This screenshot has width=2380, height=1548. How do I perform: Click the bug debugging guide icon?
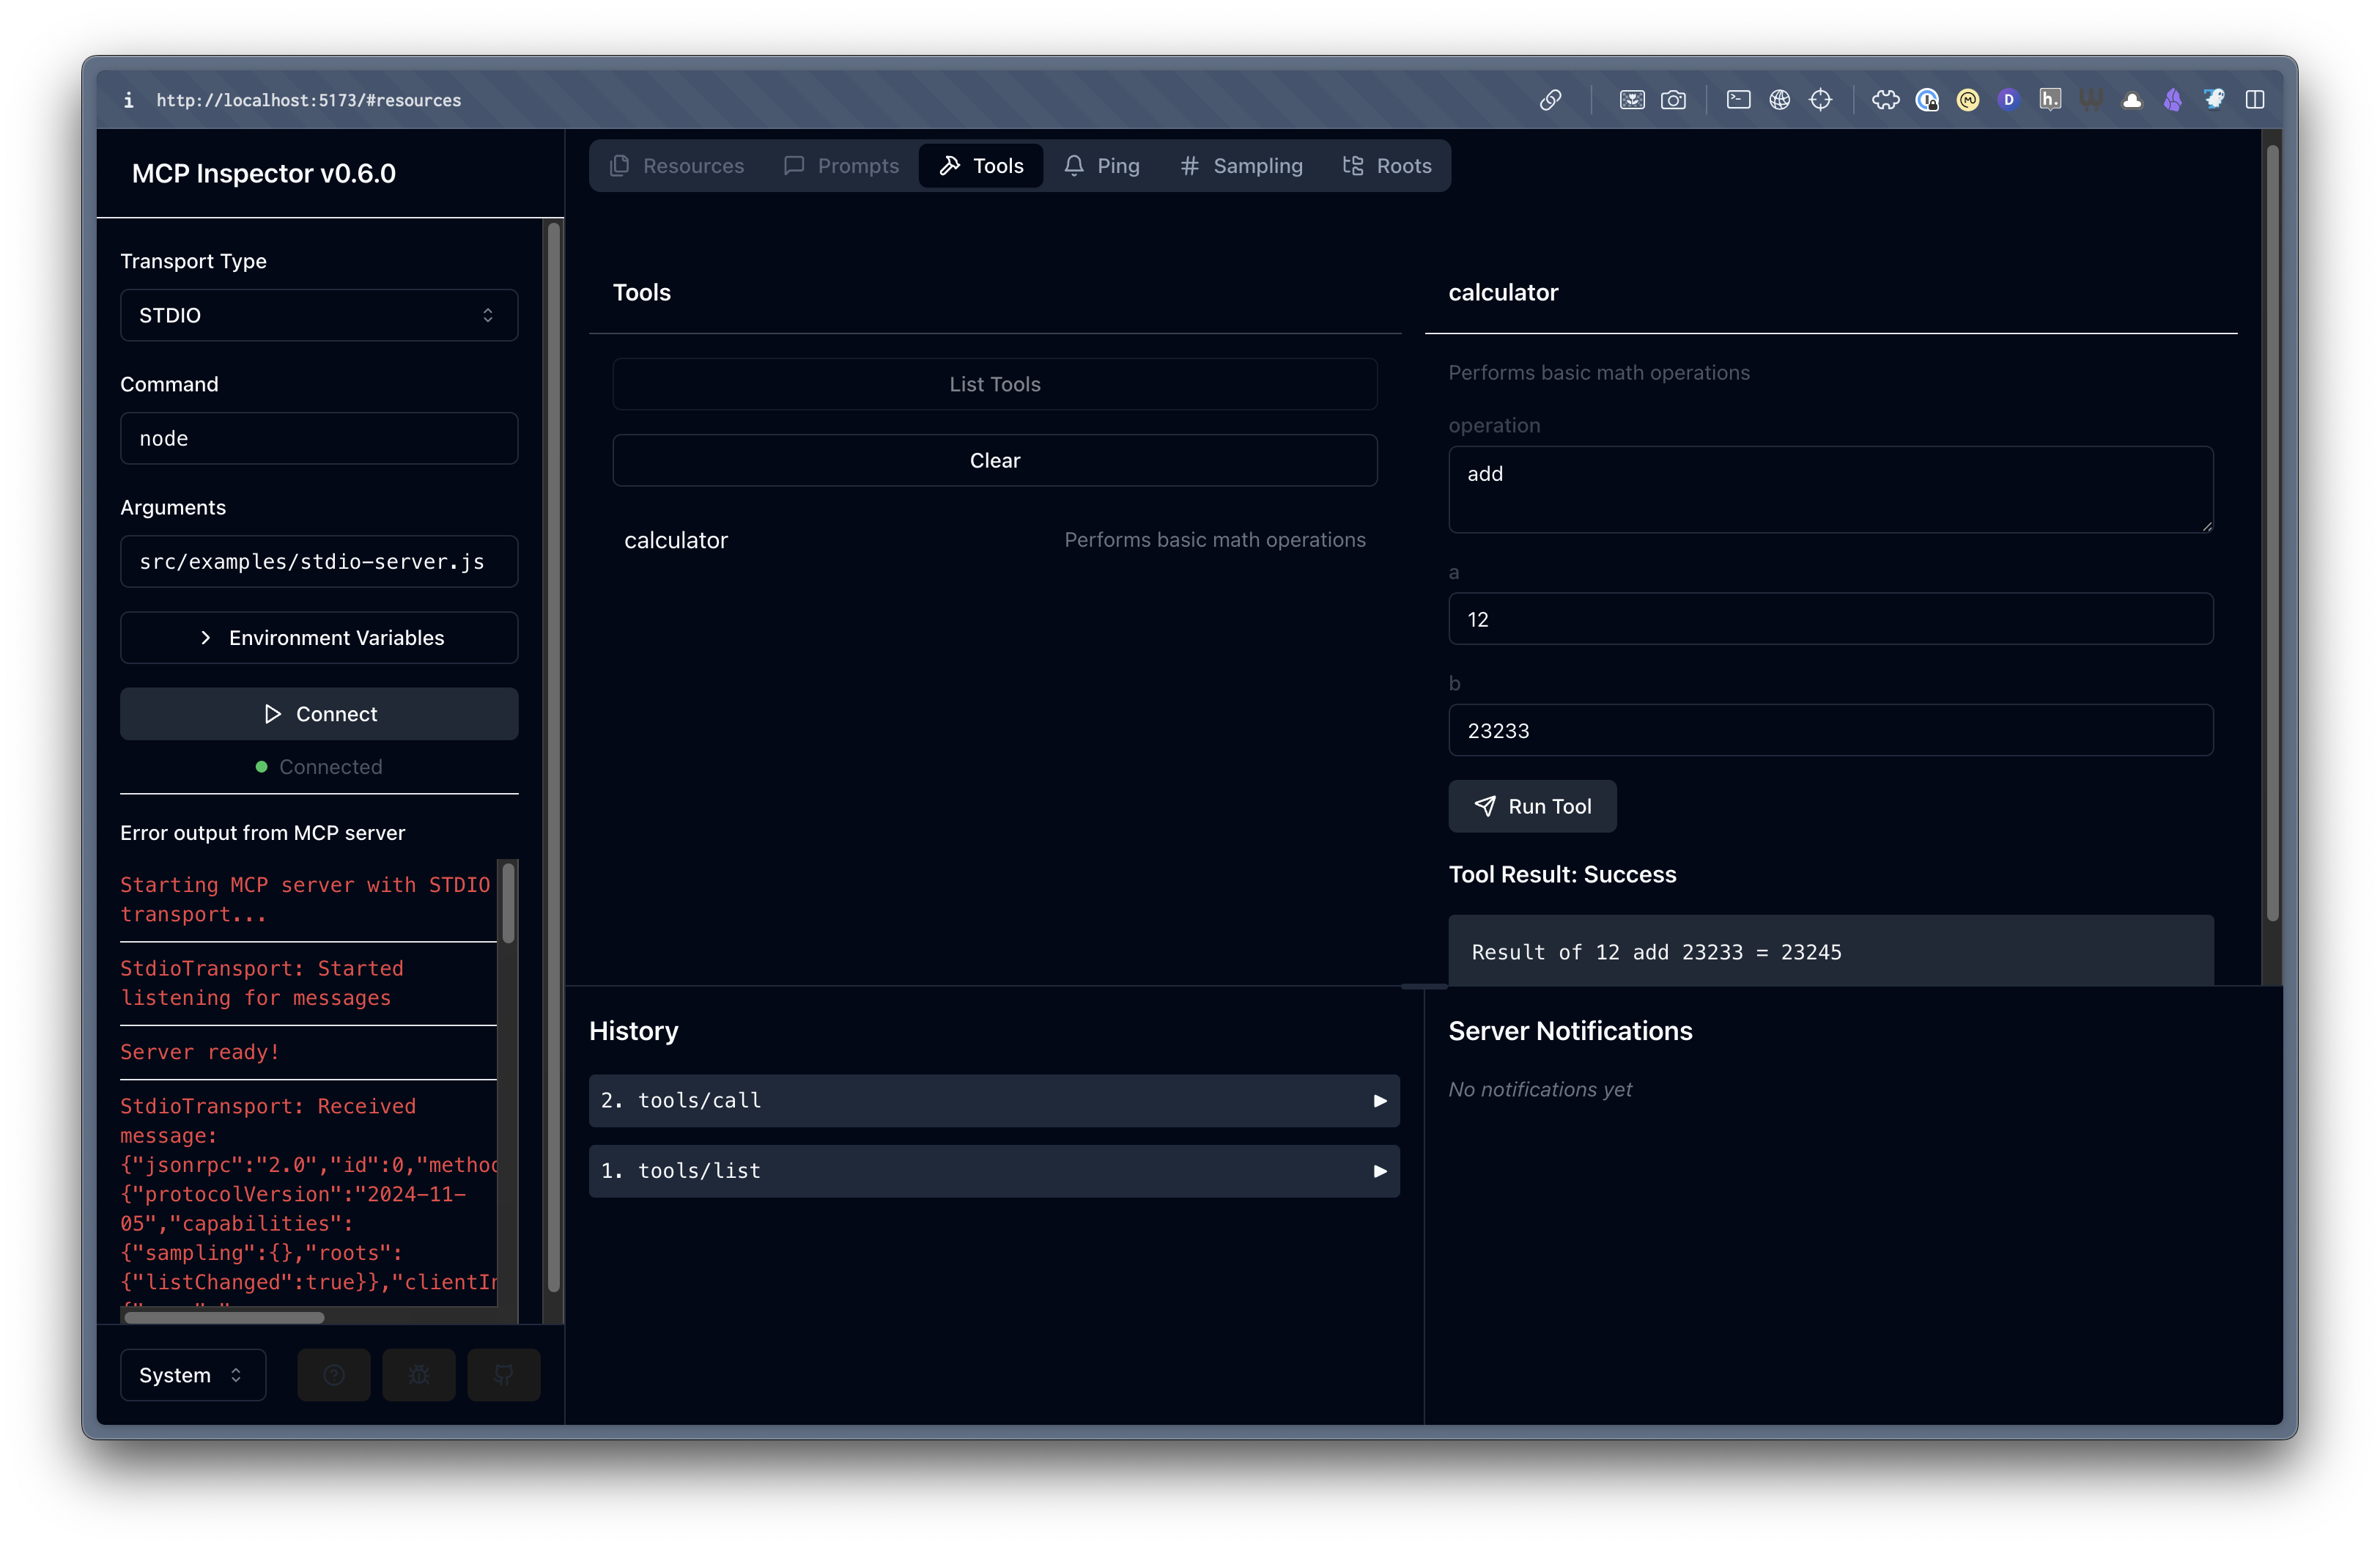coord(419,1375)
